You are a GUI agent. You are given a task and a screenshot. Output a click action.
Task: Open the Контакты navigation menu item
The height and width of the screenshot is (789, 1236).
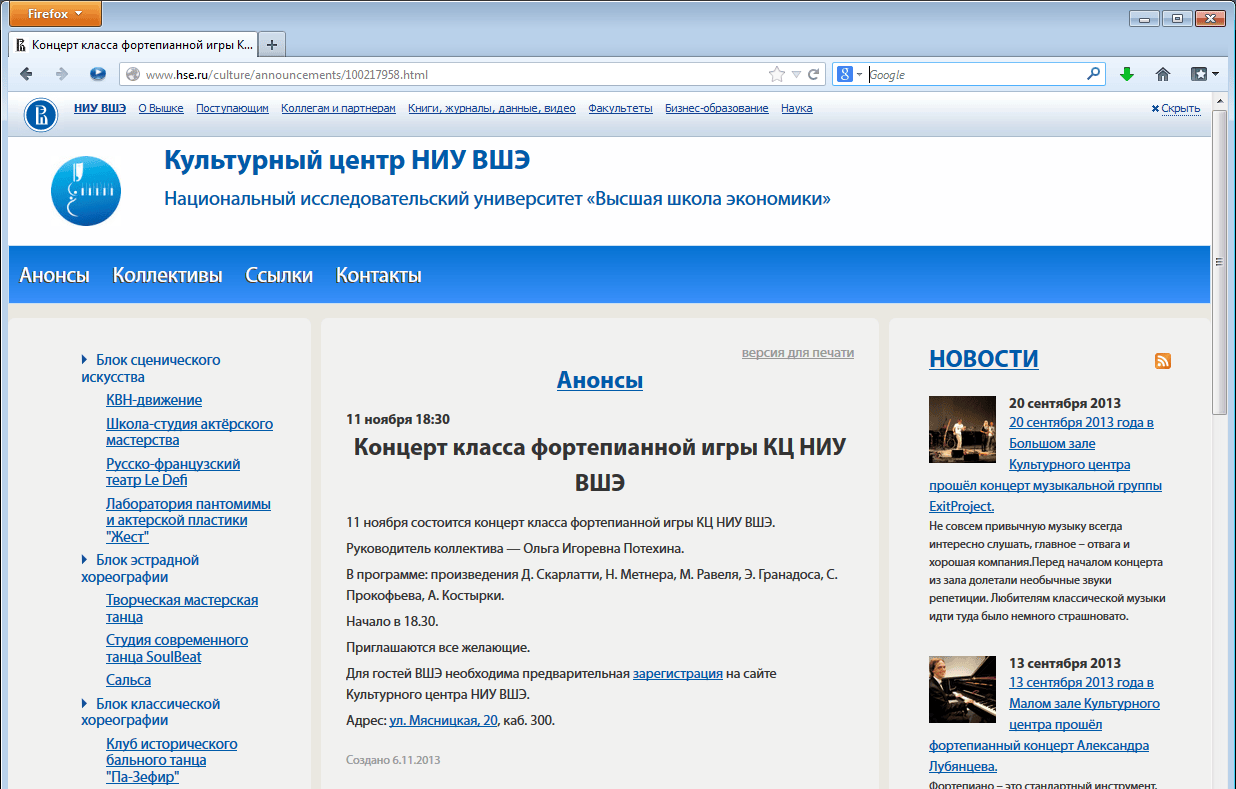(378, 275)
